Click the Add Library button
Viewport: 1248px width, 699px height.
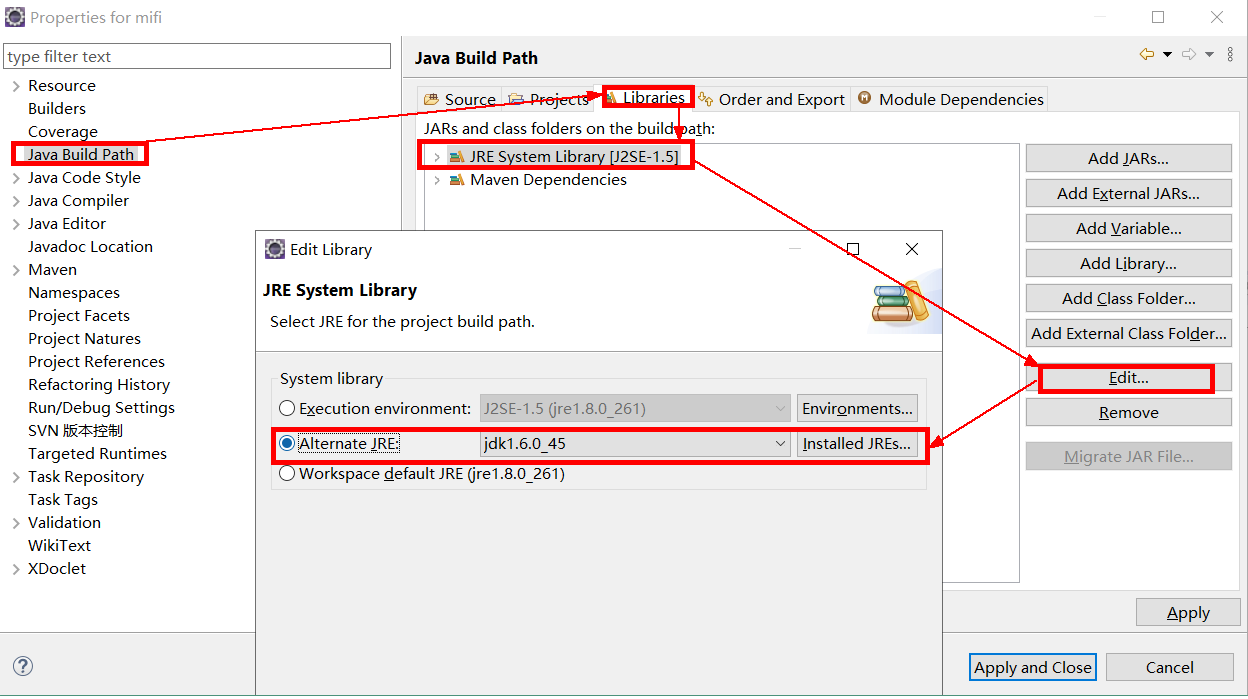pos(1128,263)
